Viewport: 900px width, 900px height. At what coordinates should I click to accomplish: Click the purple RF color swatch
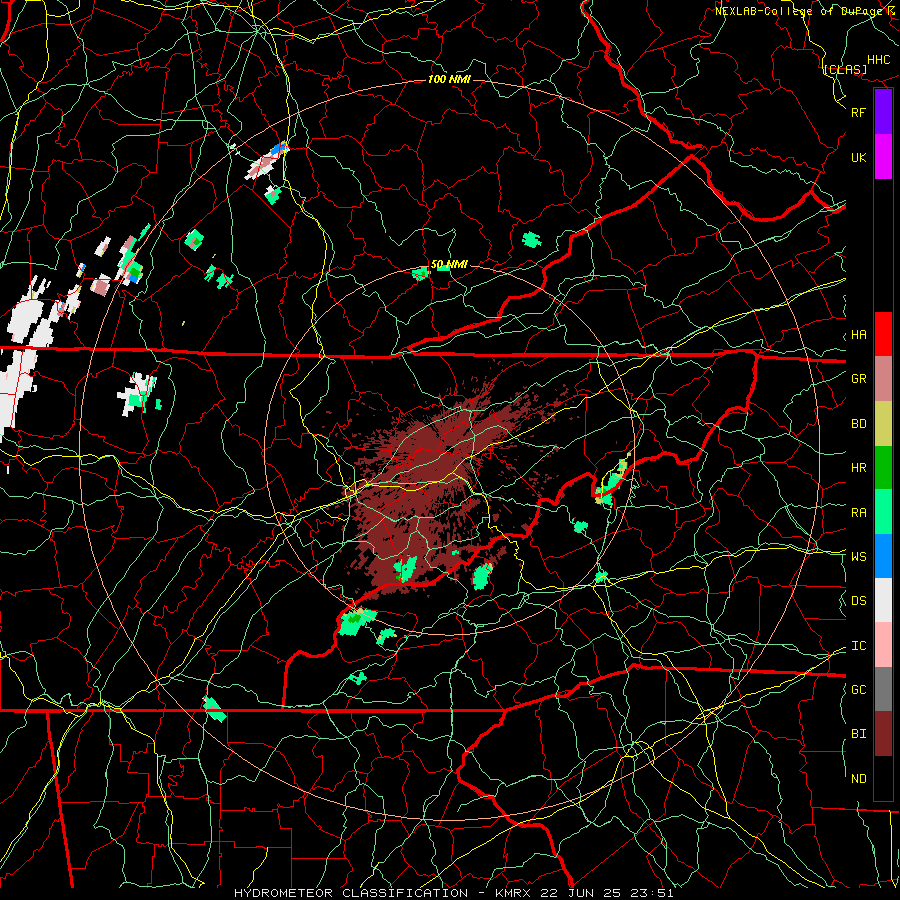click(x=883, y=112)
